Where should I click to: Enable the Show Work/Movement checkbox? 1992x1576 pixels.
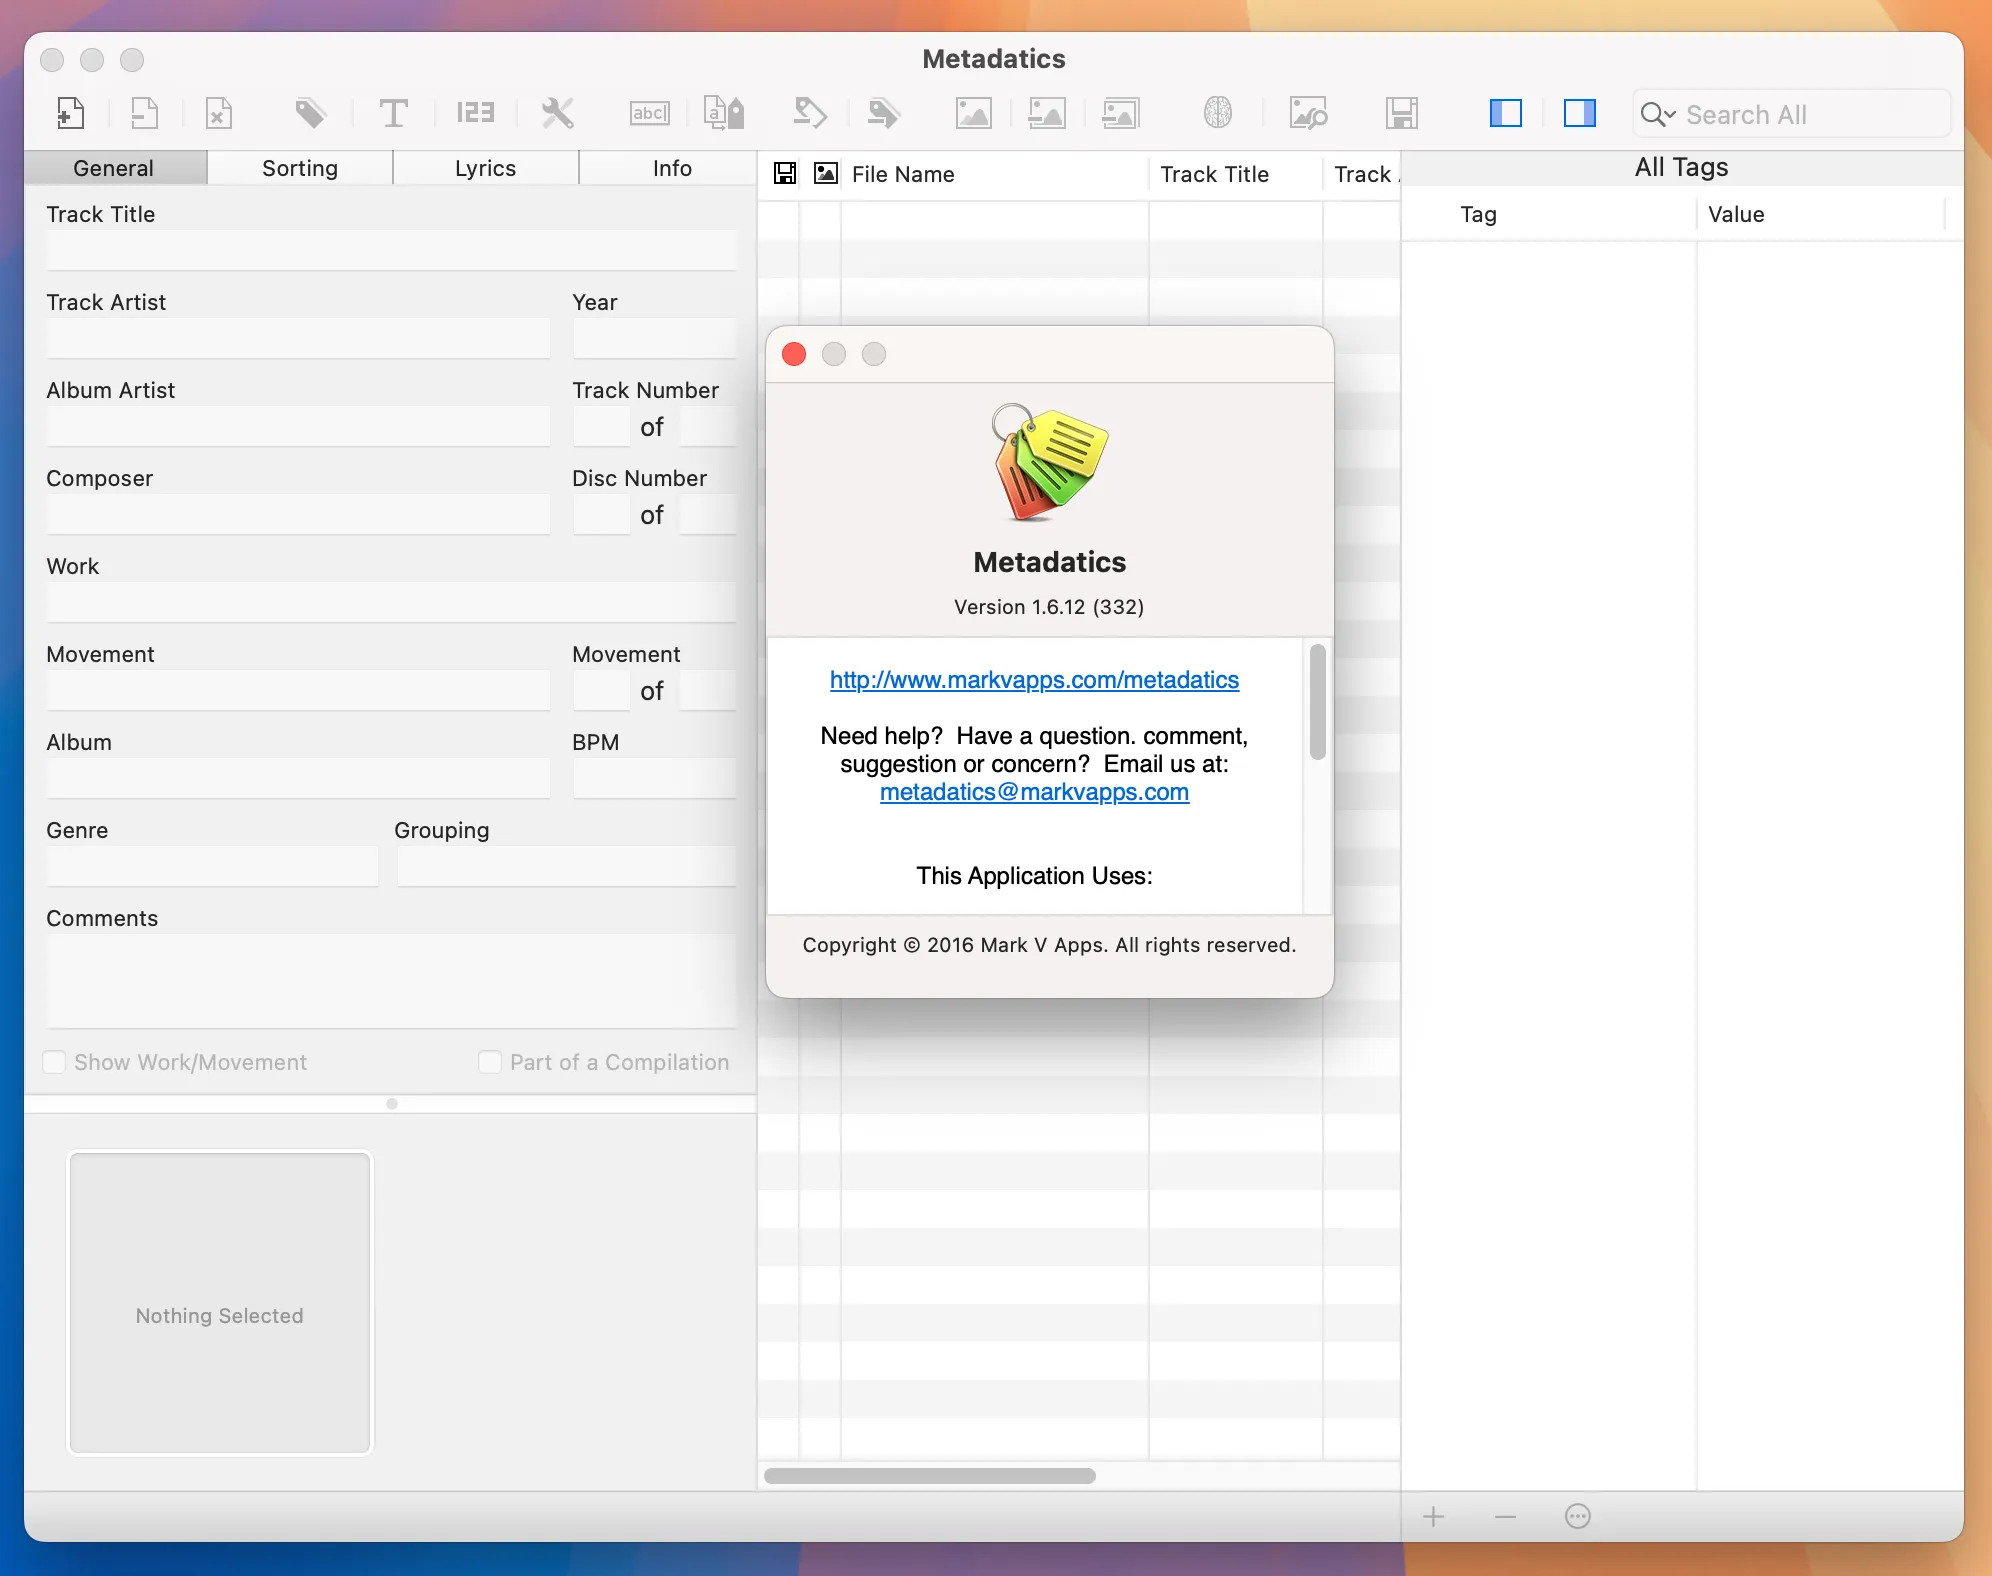[x=55, y=1062]
